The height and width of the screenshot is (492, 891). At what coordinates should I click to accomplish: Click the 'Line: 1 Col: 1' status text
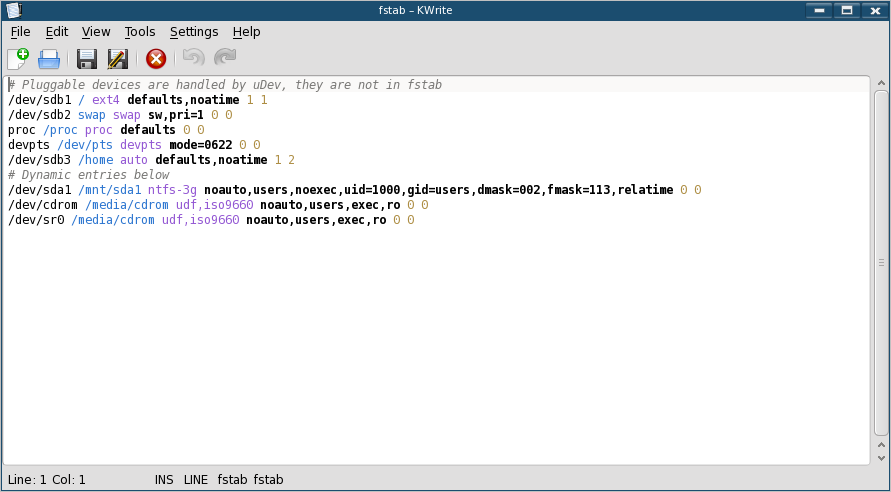[47, 480]
